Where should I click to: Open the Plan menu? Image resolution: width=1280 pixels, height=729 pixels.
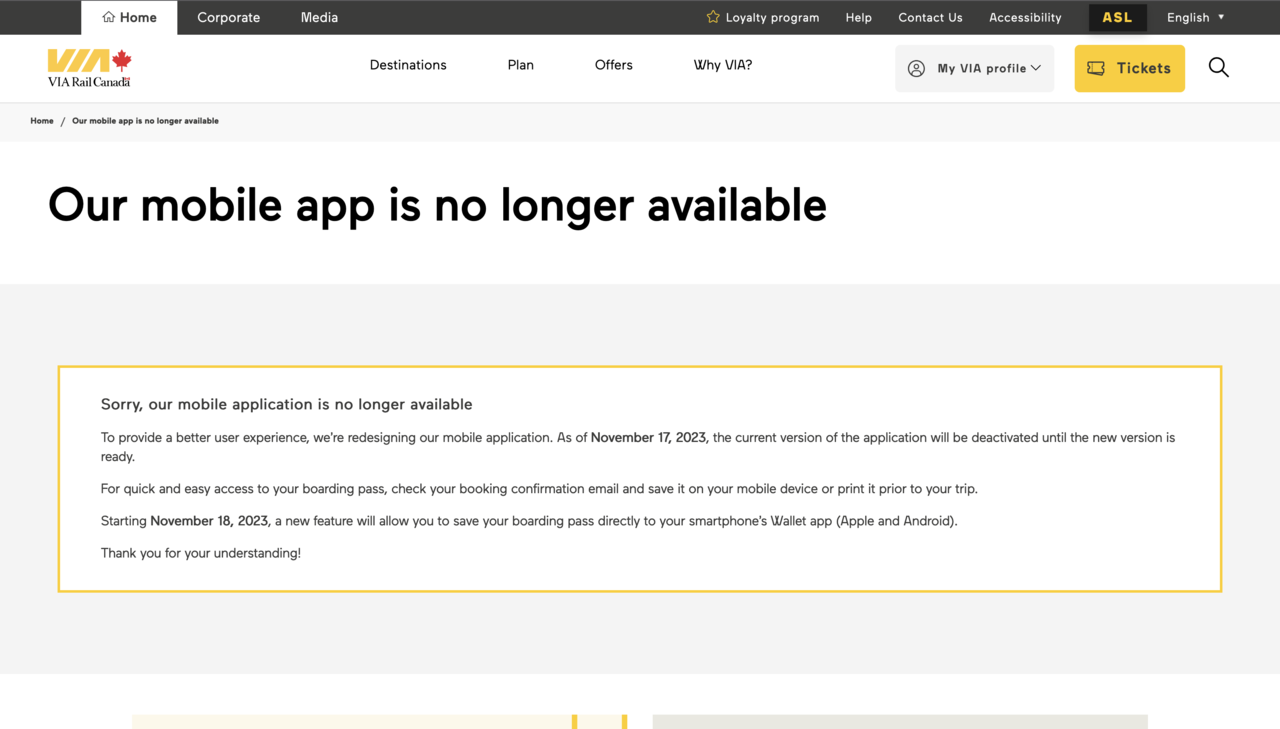pyautogui.click(x=521, y=65)
